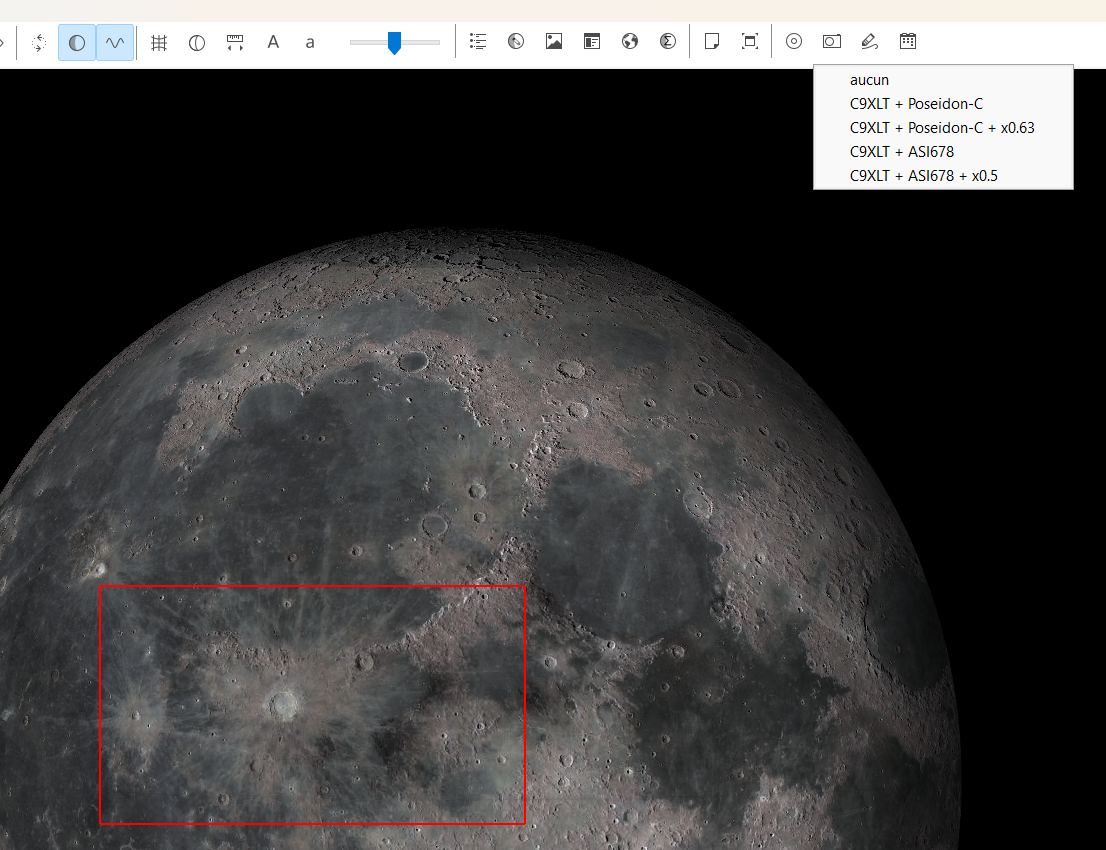The height and width of the screenshot is (850, 1106).
Task: Click the fullscreen frame icon
Action: coord(750,42)
